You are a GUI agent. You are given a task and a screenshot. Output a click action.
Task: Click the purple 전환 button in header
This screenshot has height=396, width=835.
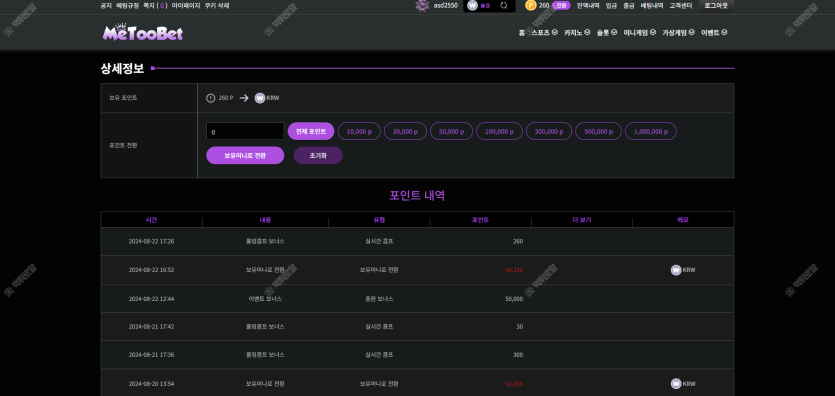click(x=561, y=5)
